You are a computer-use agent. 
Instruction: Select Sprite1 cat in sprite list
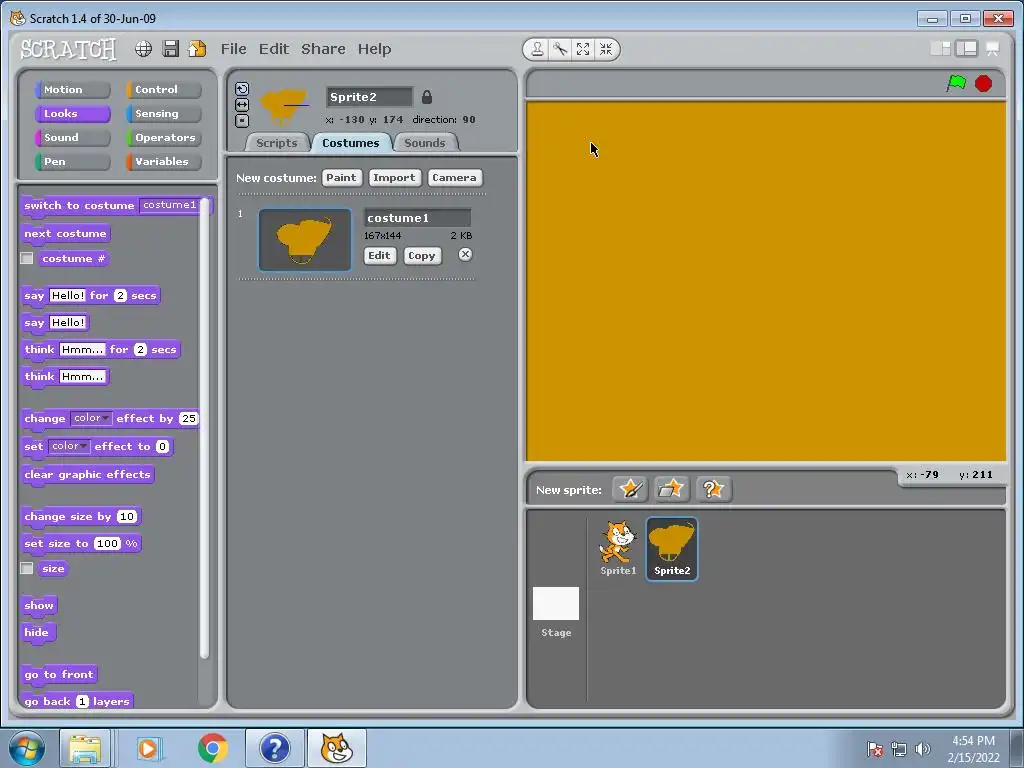point(618,549)
